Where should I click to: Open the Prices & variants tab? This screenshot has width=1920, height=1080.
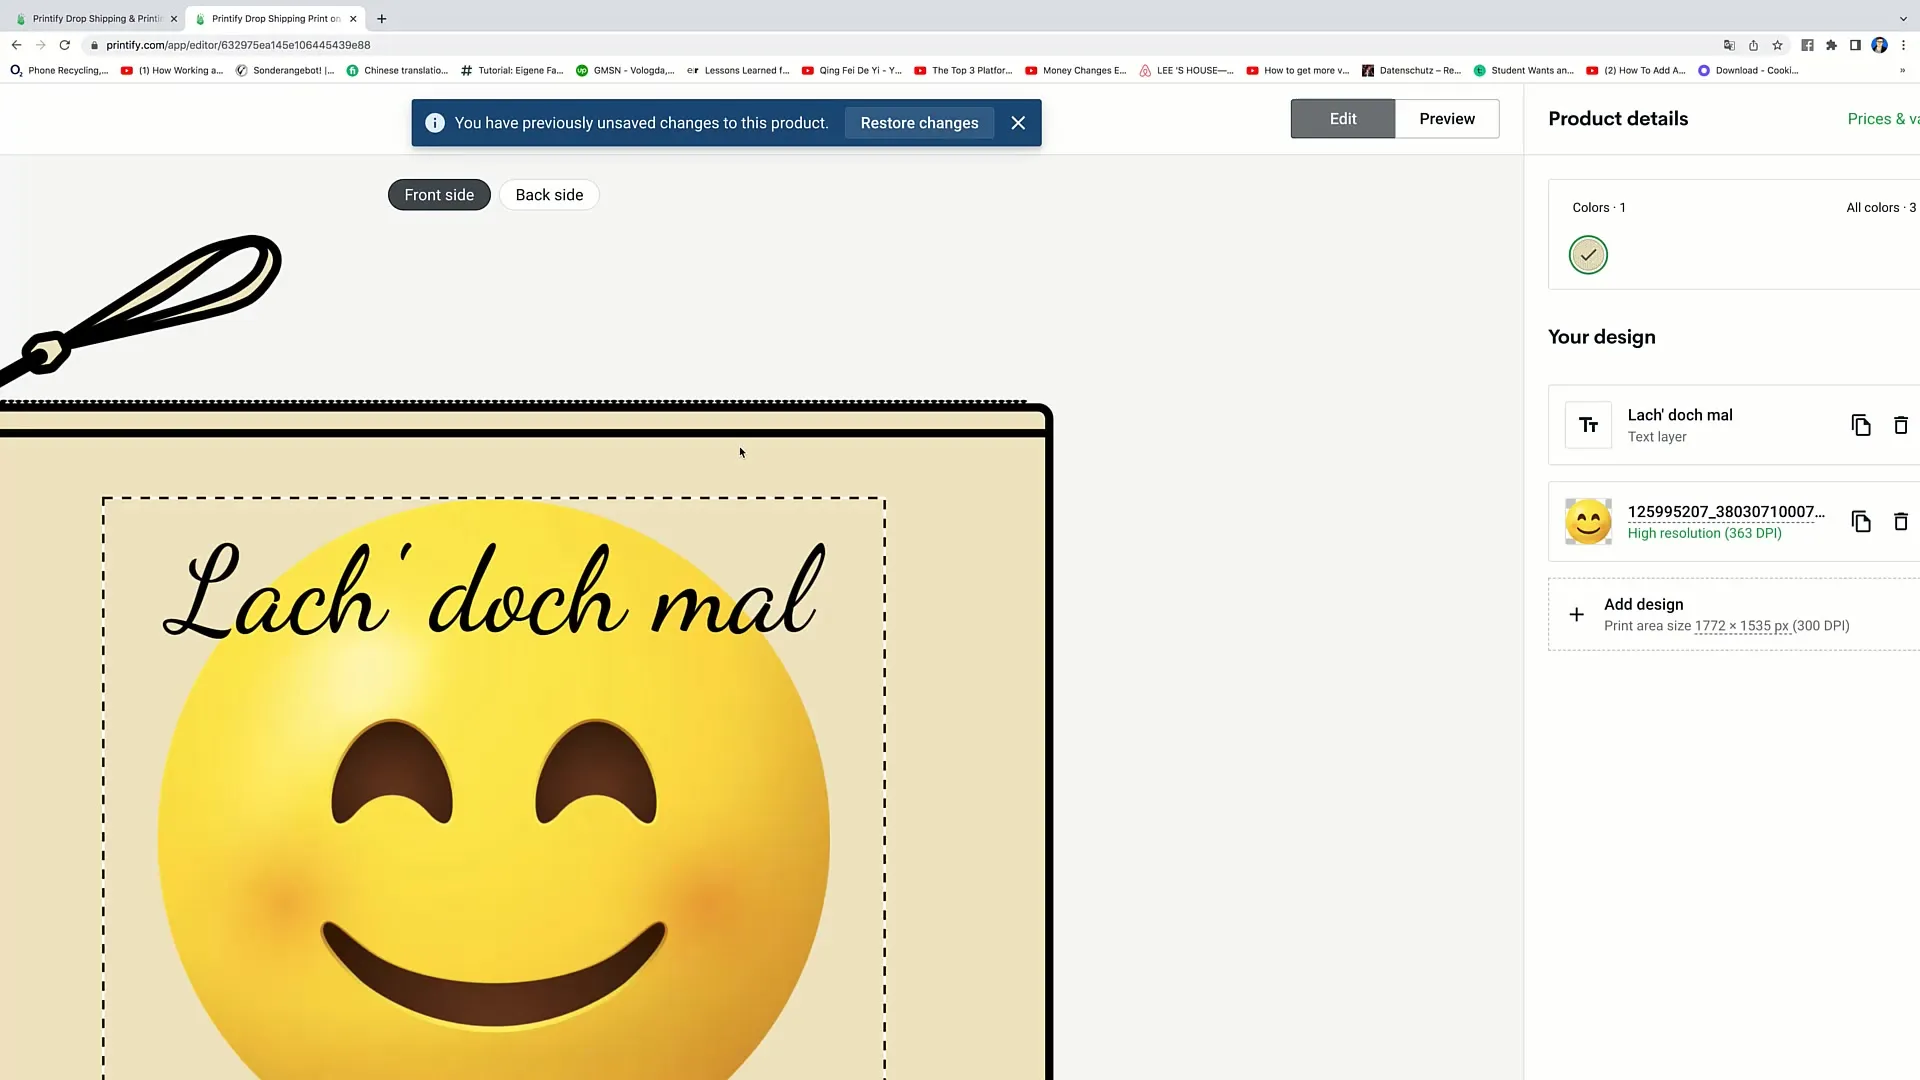pyautogui.click(x=1883, y=119)
